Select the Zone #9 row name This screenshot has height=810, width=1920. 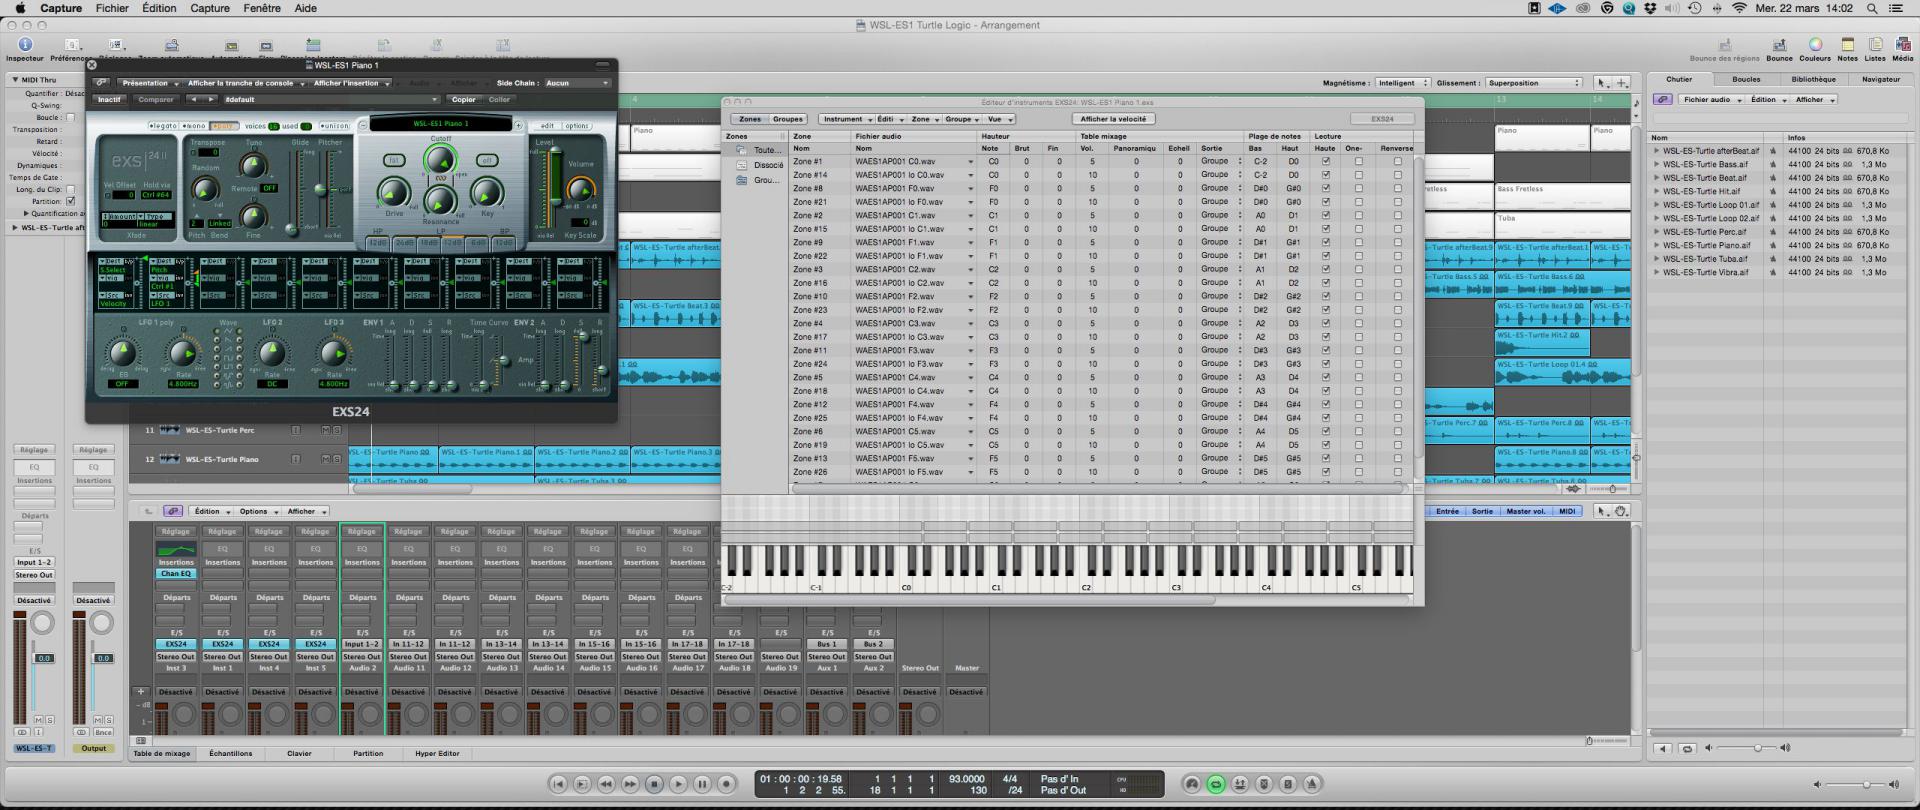coord(809,242)
